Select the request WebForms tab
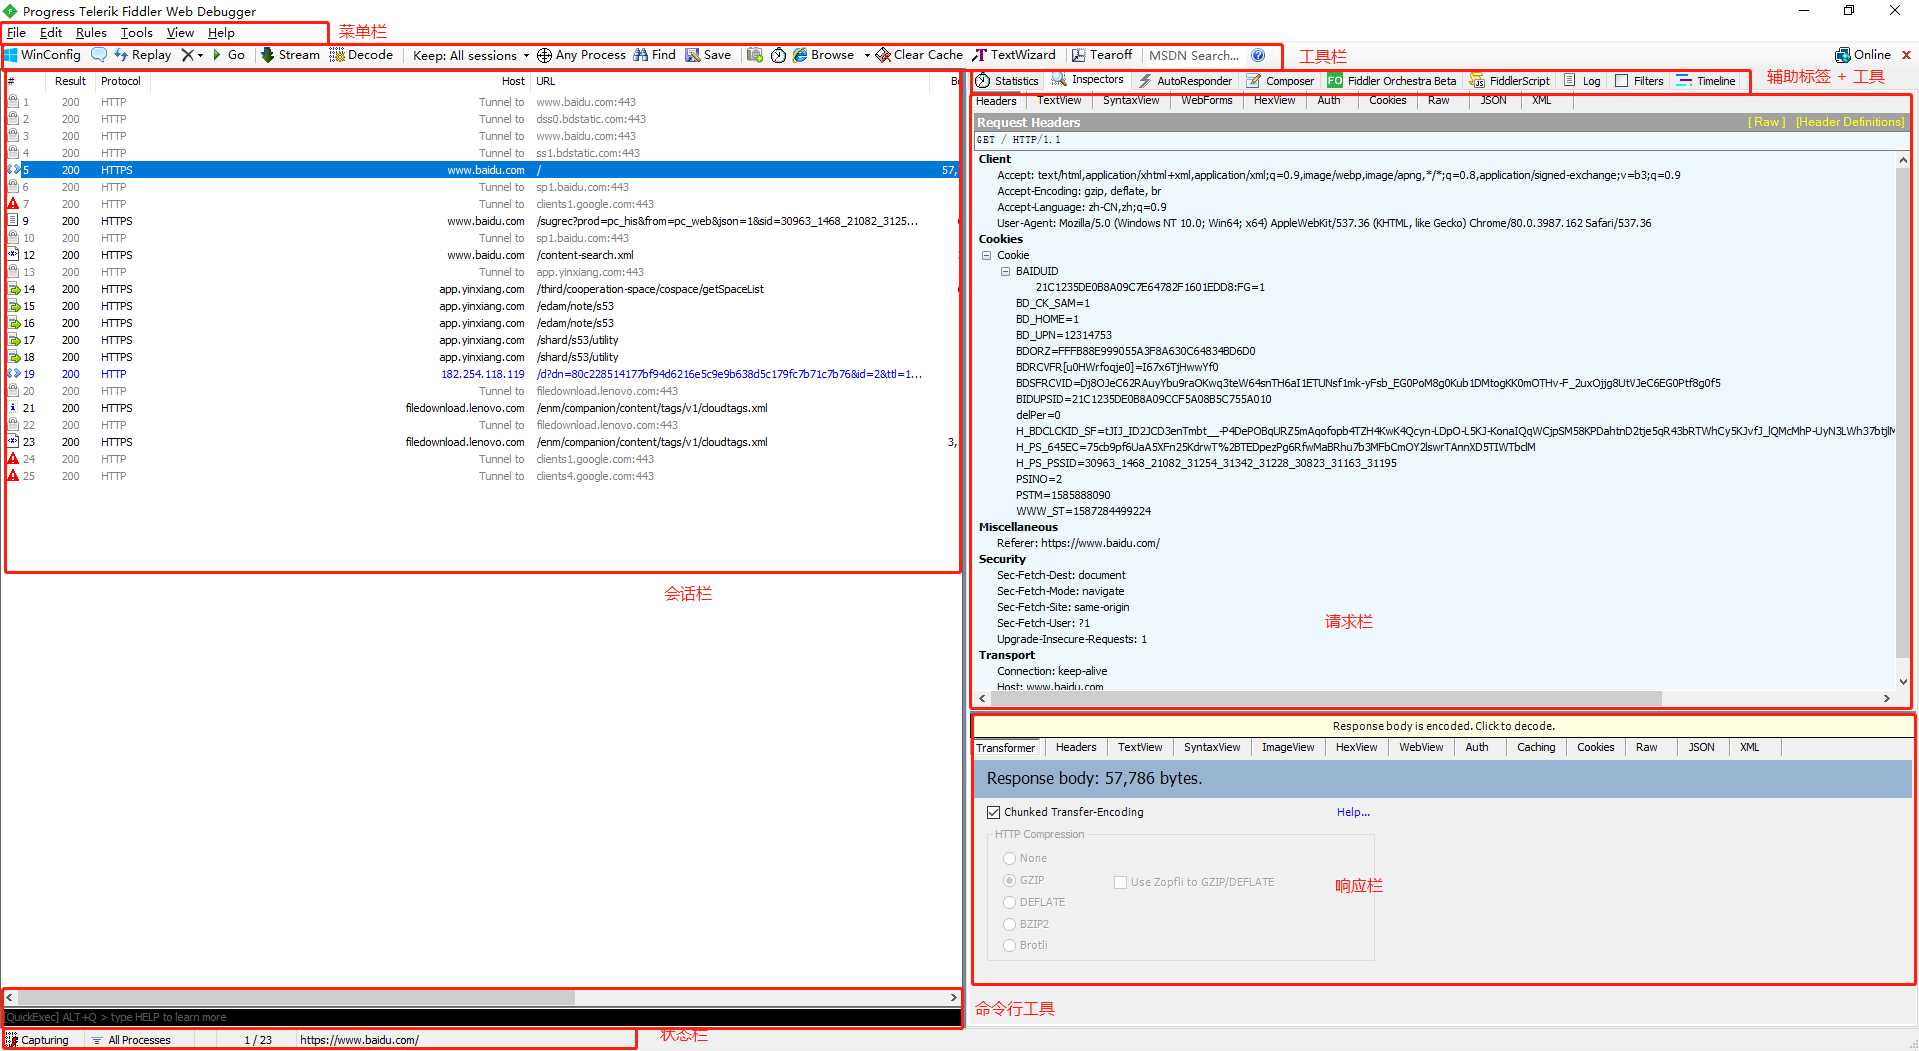The image size is (1919, 1051). (1206, 101)
